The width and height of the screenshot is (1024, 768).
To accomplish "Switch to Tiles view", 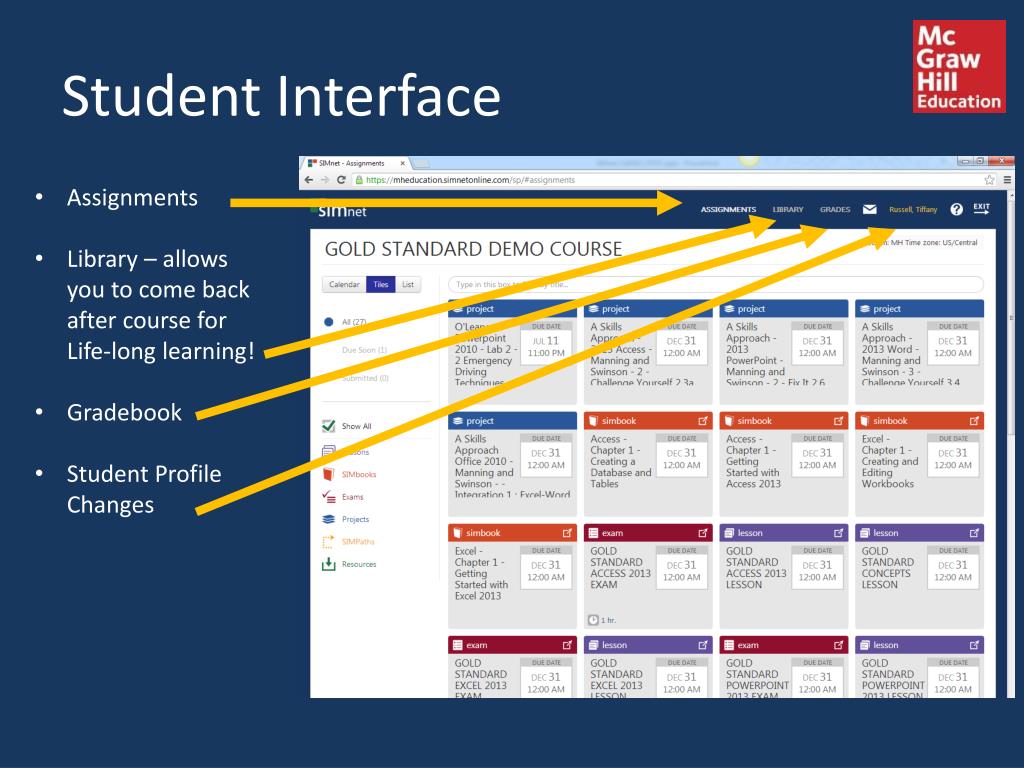I will click(381, 285).
